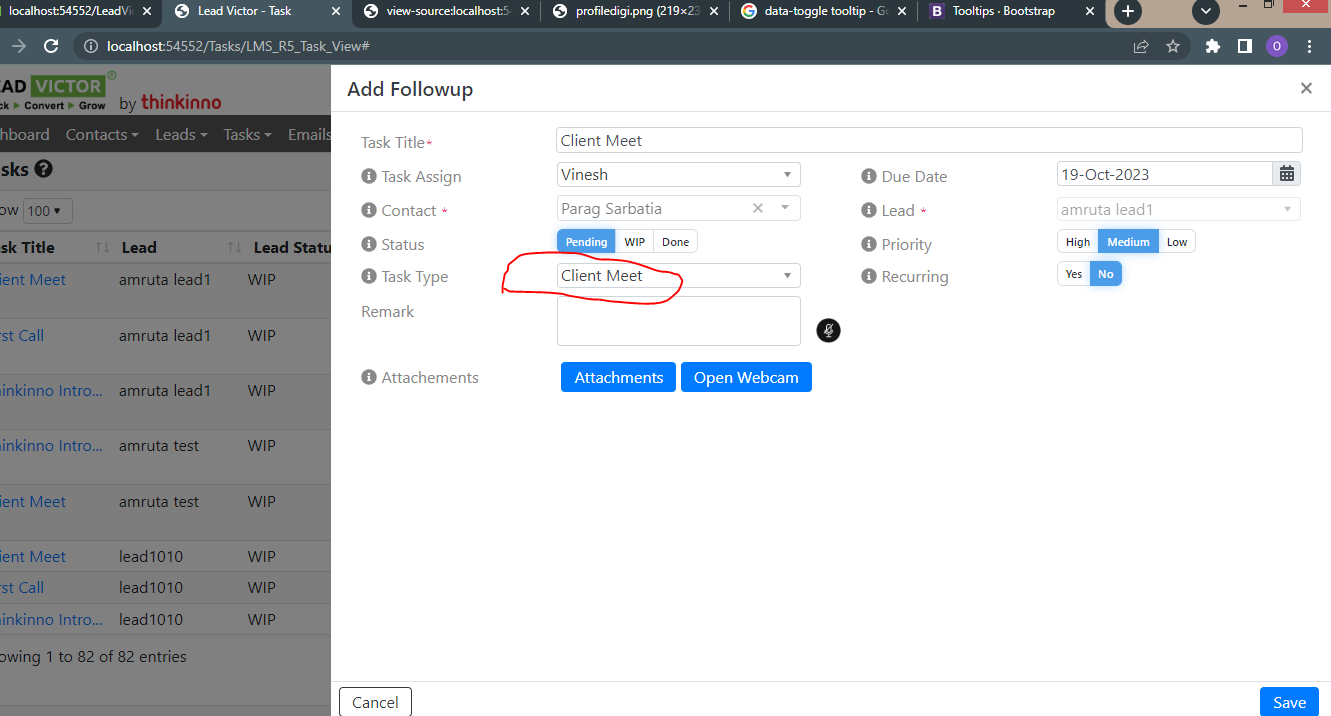Click the share page icon
This screenshot has width=1331, height=716.
(x=1141, y=46)
